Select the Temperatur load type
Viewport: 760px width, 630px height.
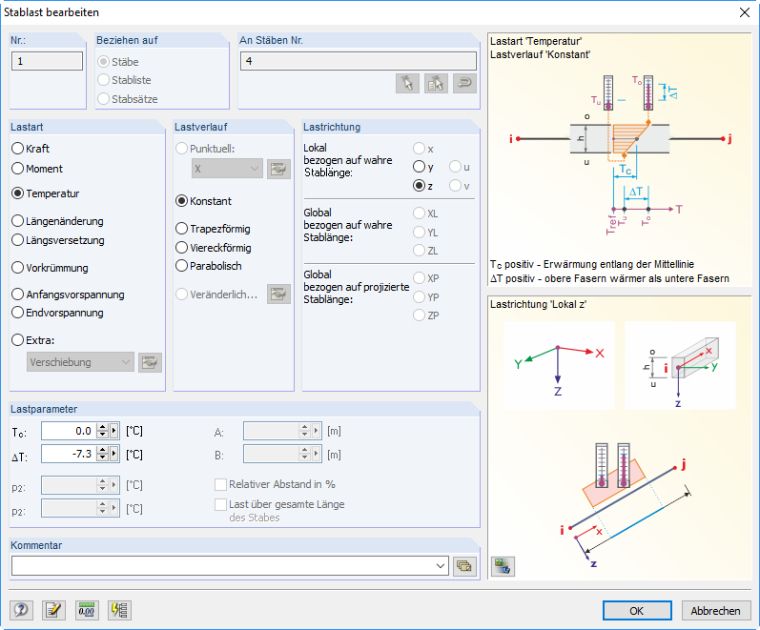[x=46, y=193]
